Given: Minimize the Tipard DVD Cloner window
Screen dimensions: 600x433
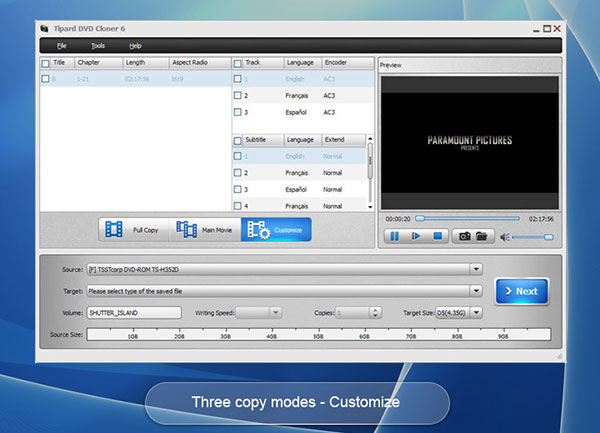Looking at the screenshot, I should pos(536,30).
